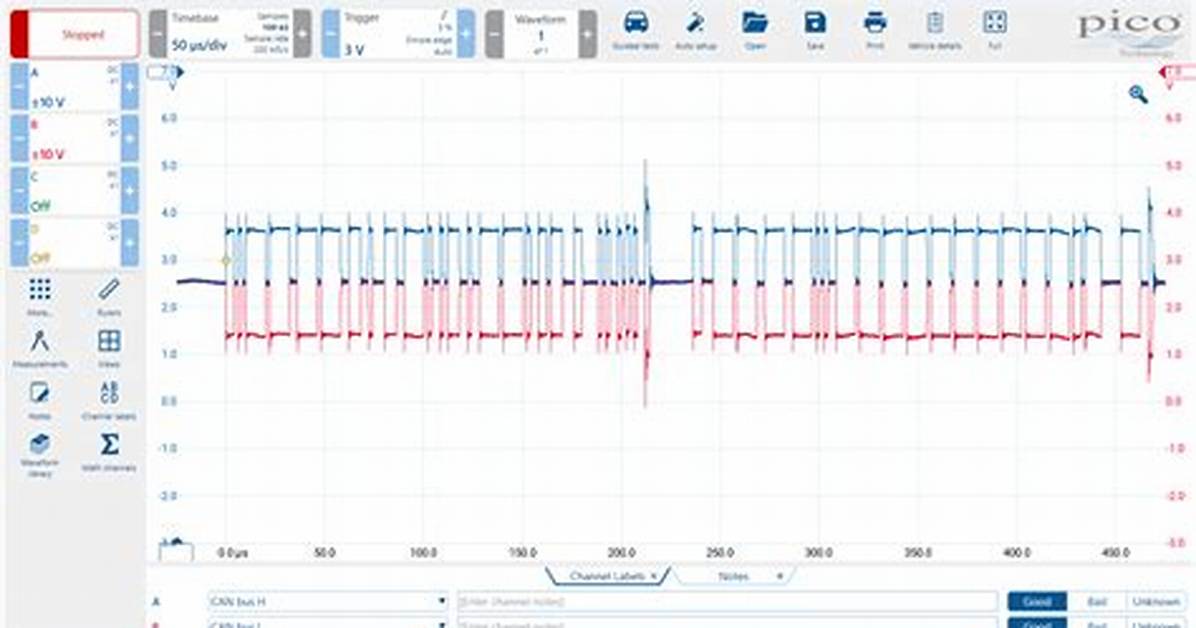Viewport: 1196px width, 628px height.
Task: Decrease Channel B input range
Action: [x=19, y=139]
